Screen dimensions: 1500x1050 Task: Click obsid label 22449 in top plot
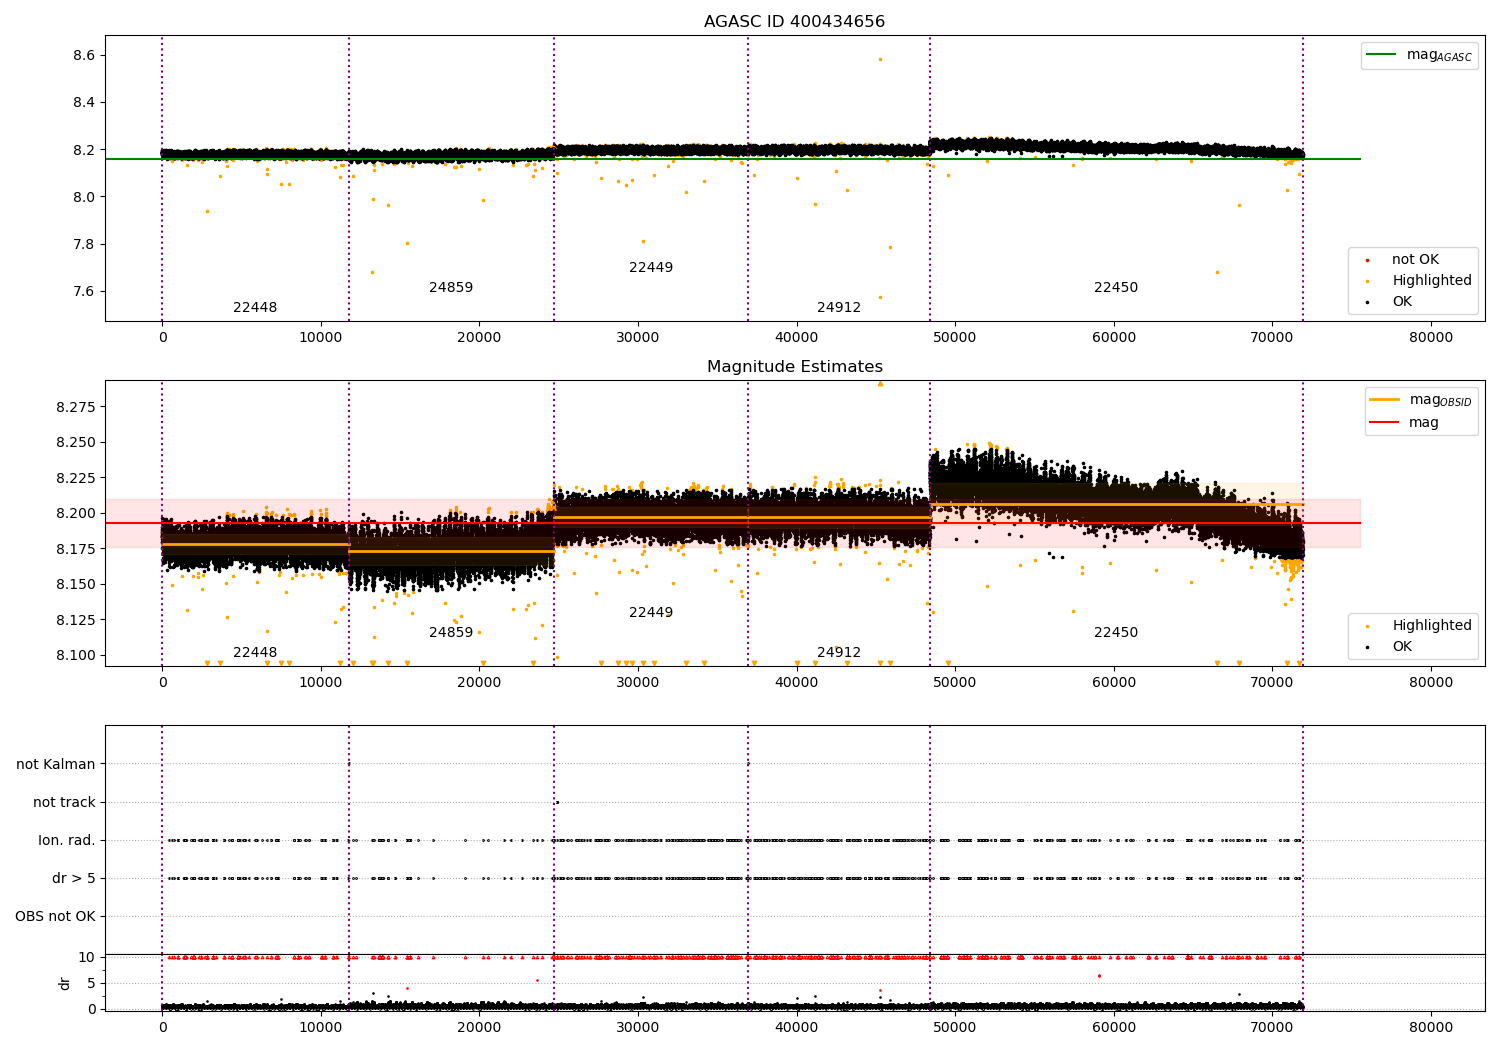coord(651,268)
